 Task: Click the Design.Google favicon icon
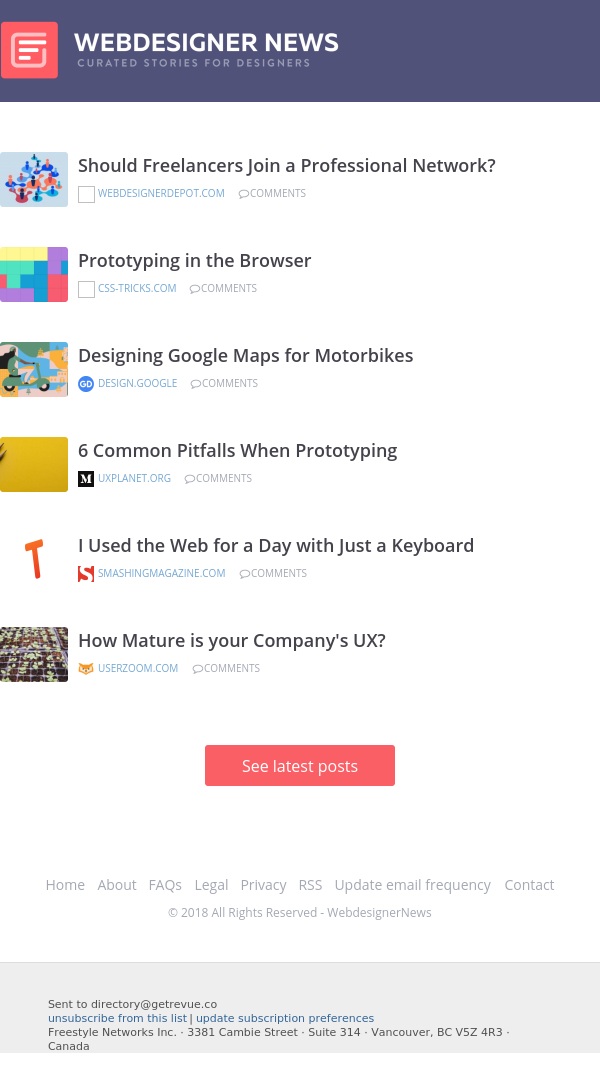click(86, 384)
